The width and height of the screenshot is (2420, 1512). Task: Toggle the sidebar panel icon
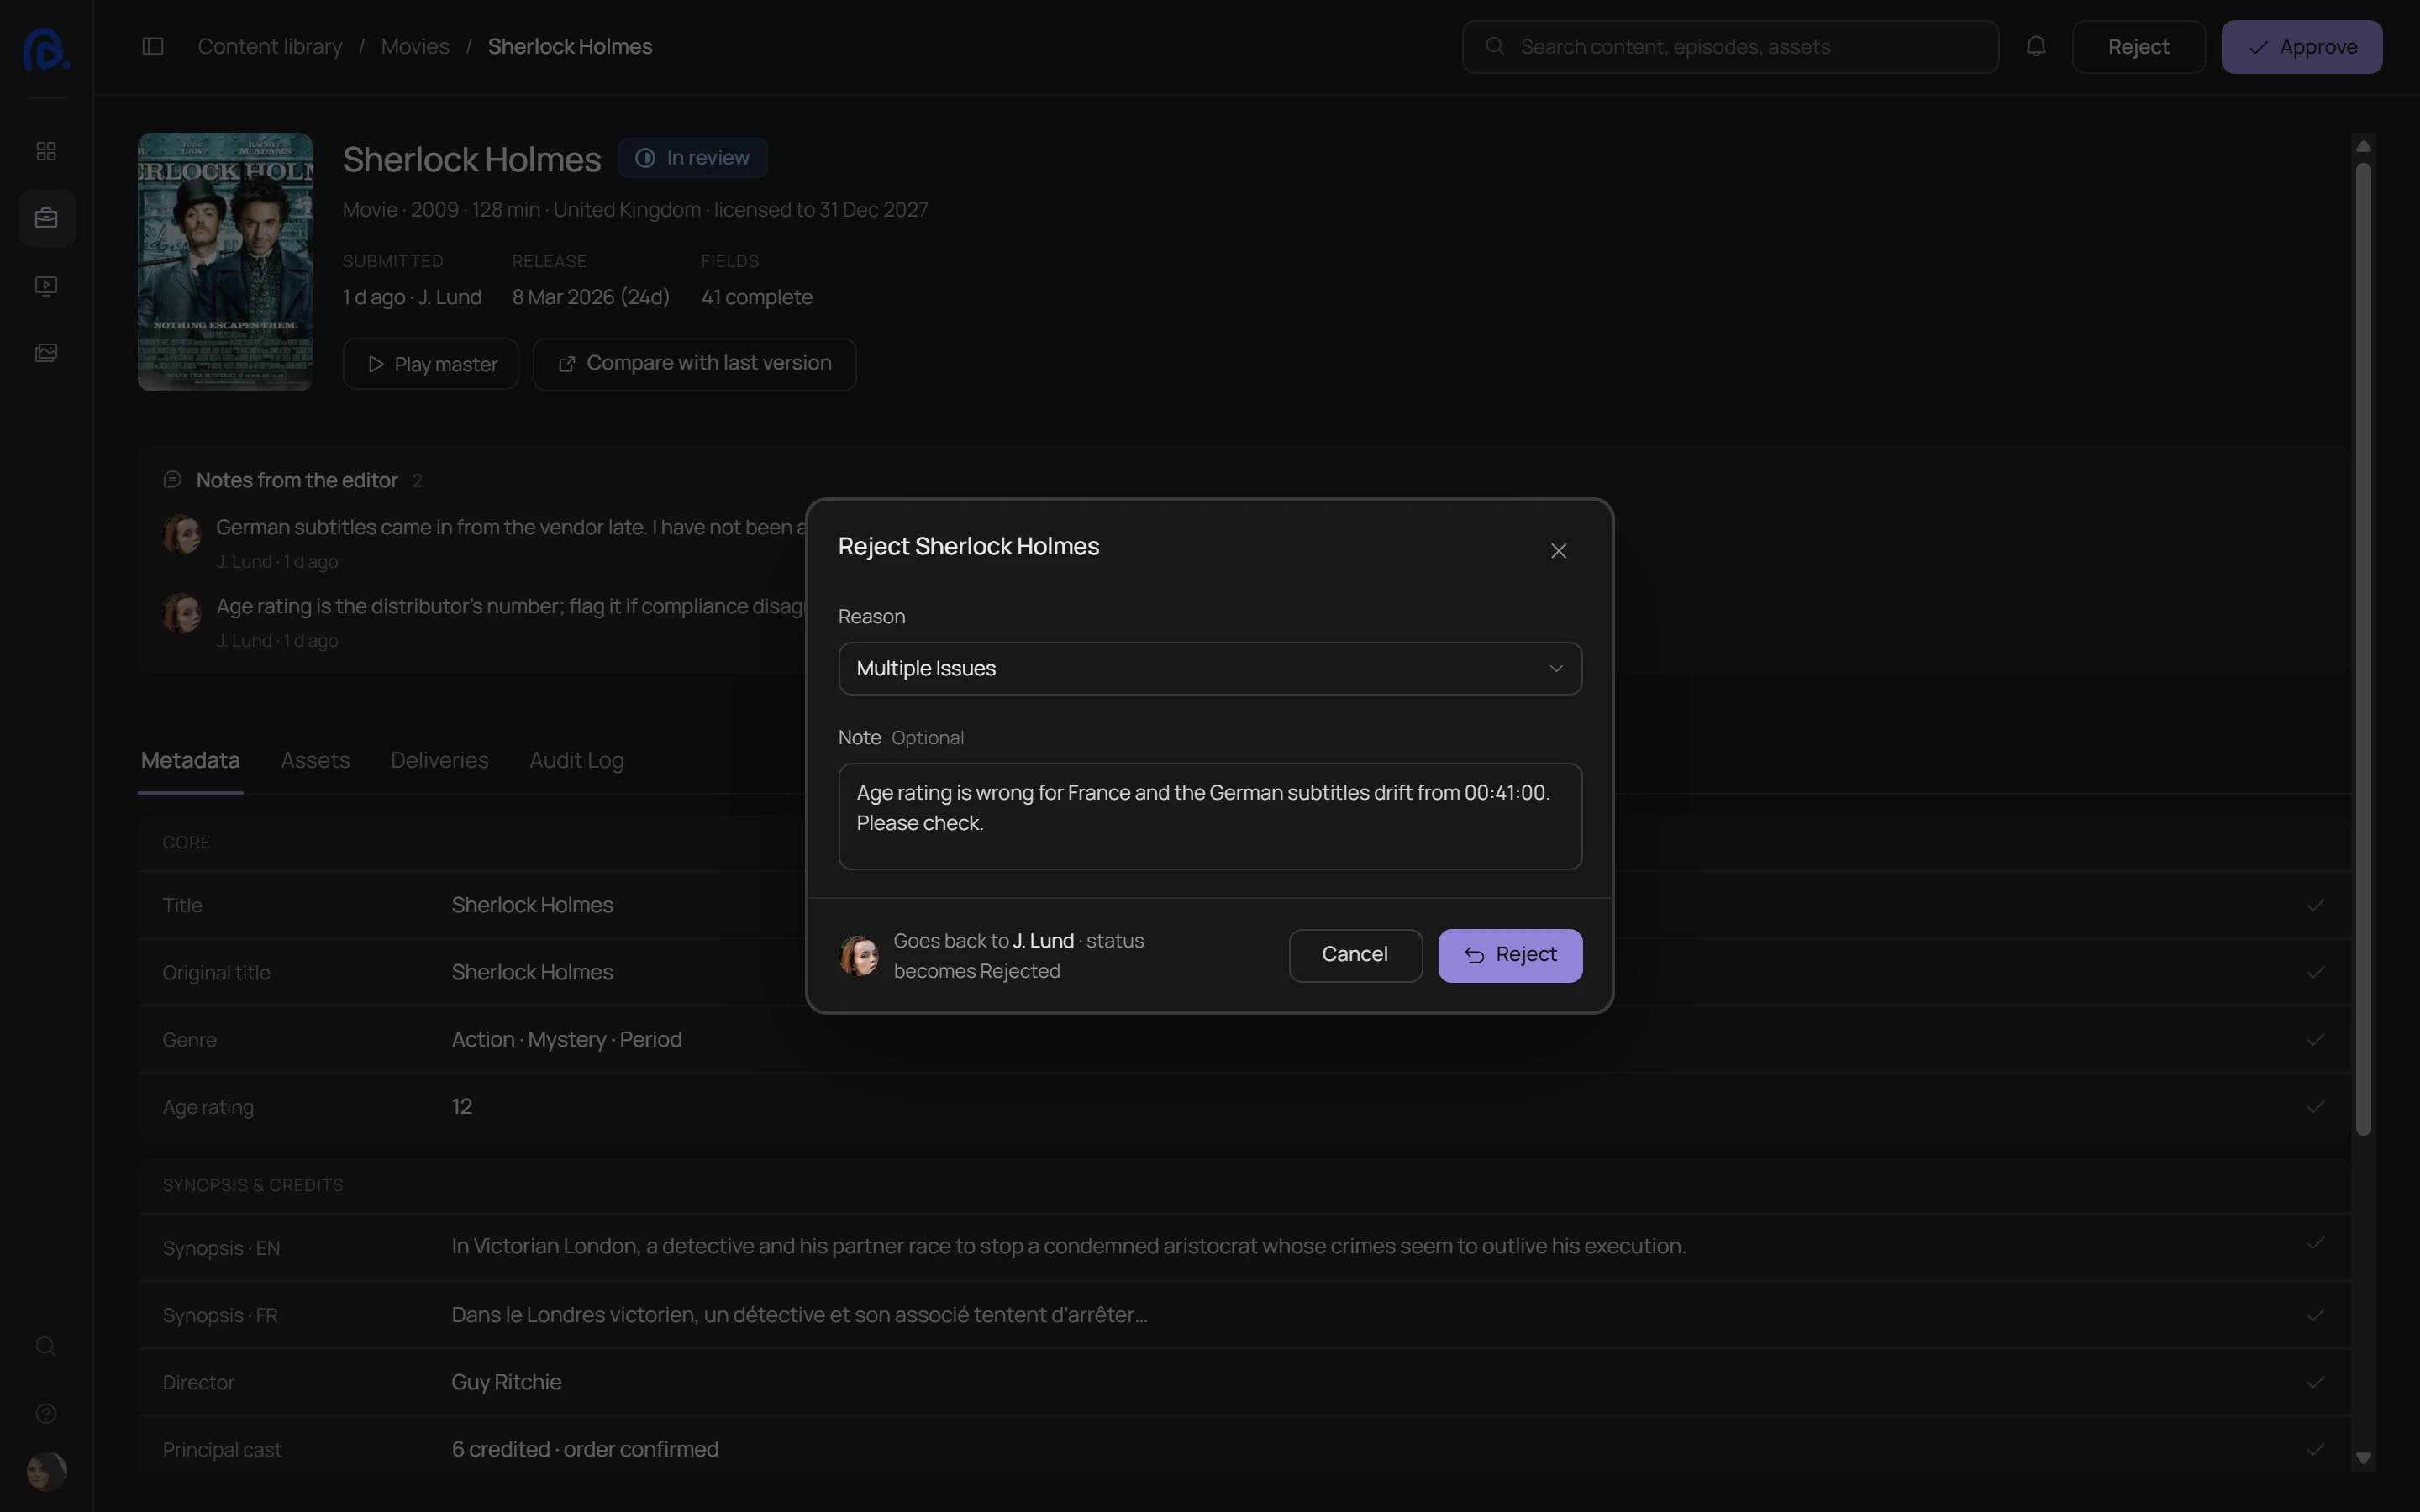tap(153, 46)
